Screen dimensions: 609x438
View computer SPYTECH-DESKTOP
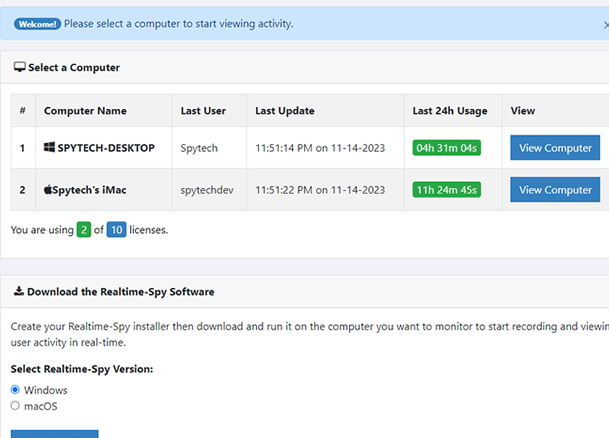point(555,148)
